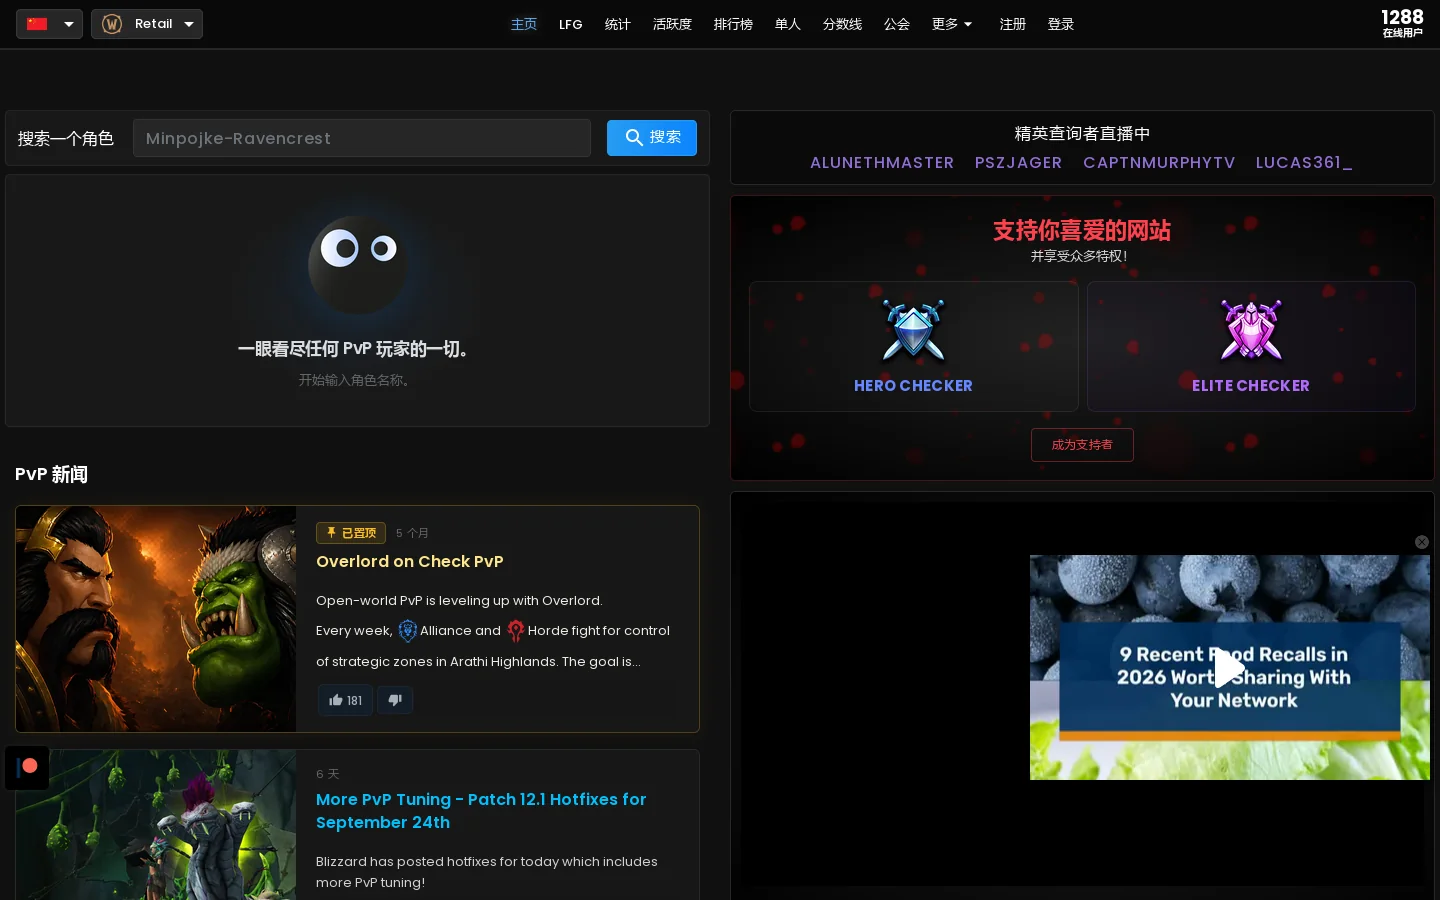Open the 活跃度 menu item
Screen dimensions: 1440x900
[x=672, y=24]
